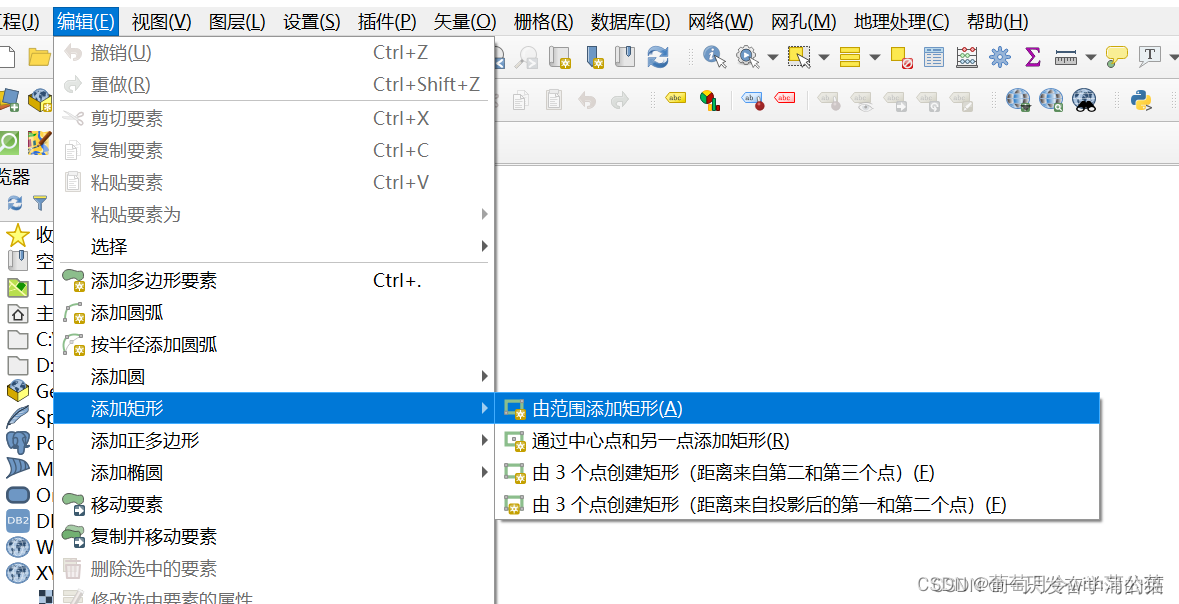Select 按半径添加圆弧 menu entry
This screenshot has width=1179, height=604.
pos(274,344)
